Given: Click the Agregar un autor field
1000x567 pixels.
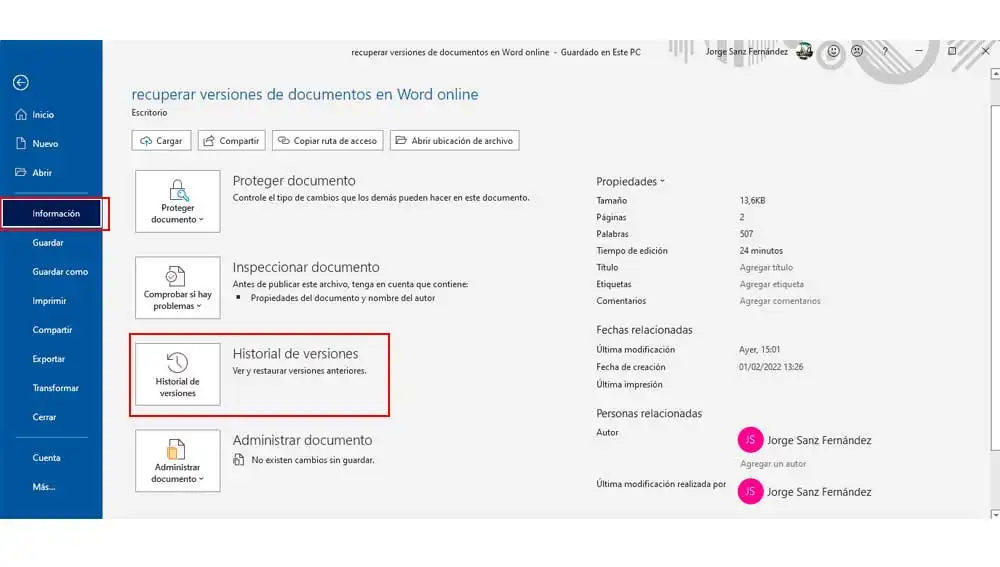Looking at the screenshot, I should coord(773,464).
